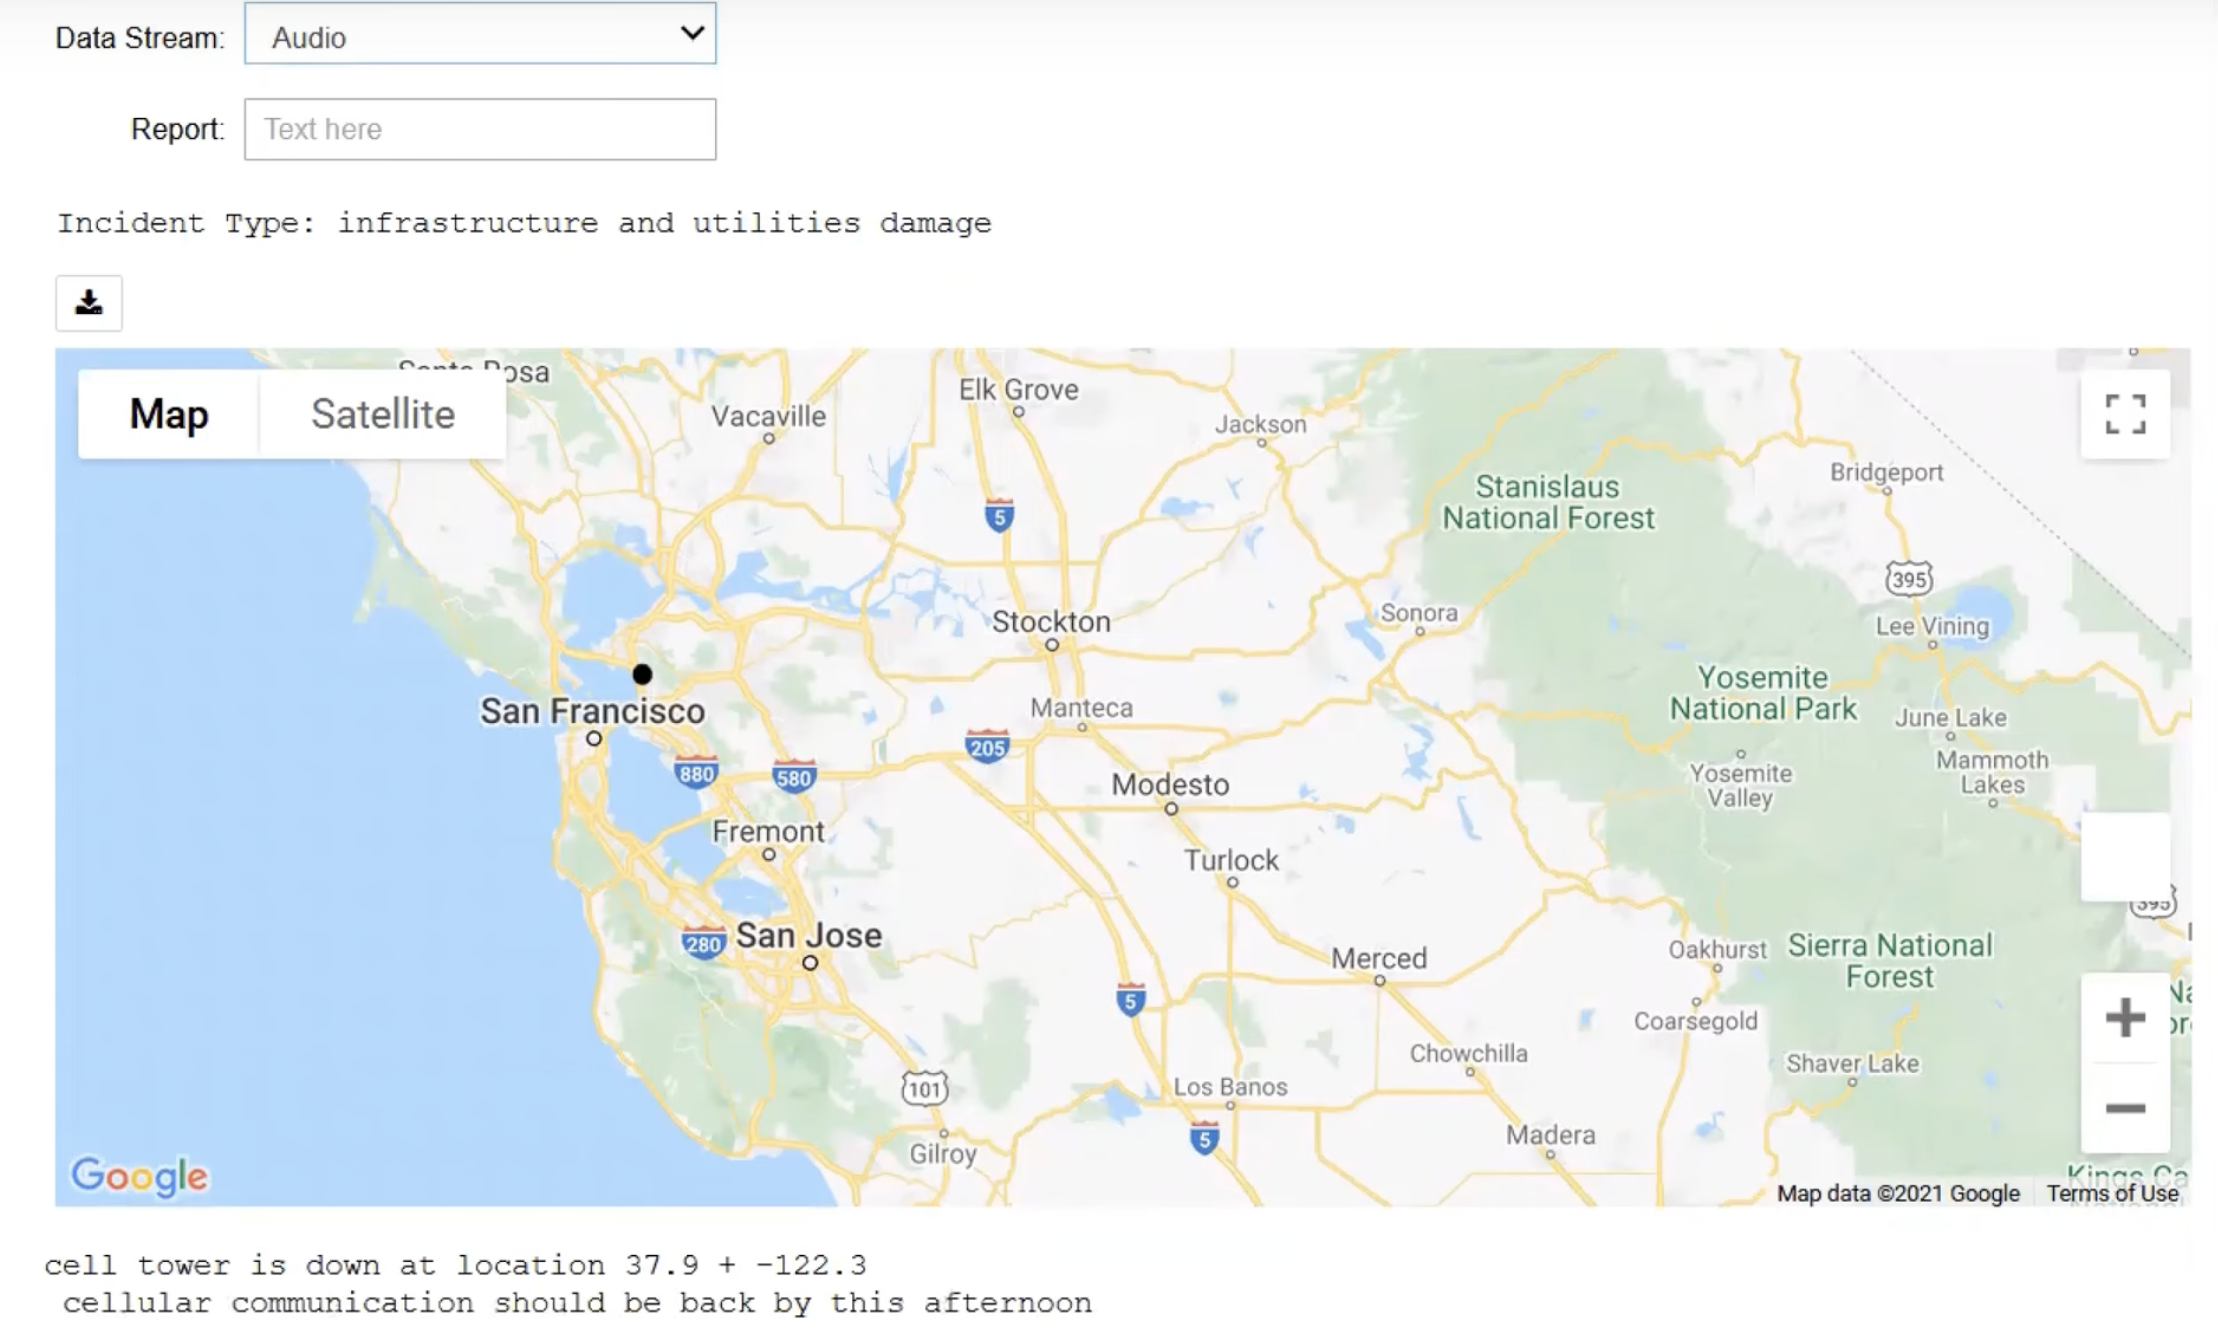Click the Sierra National Forest label
Image resolution: width=2218 pixels, height=1332 pixels.
pos(1890,960)
